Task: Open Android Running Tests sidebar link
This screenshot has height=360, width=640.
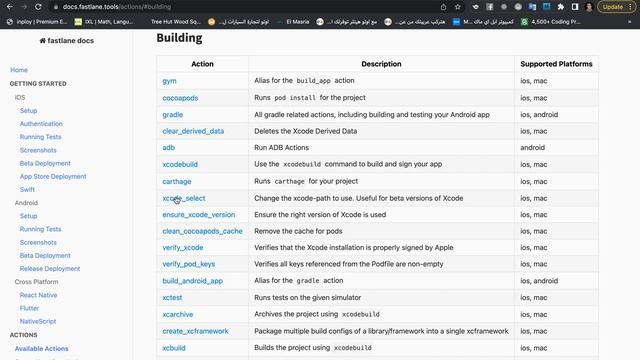Action: (40, 229)
